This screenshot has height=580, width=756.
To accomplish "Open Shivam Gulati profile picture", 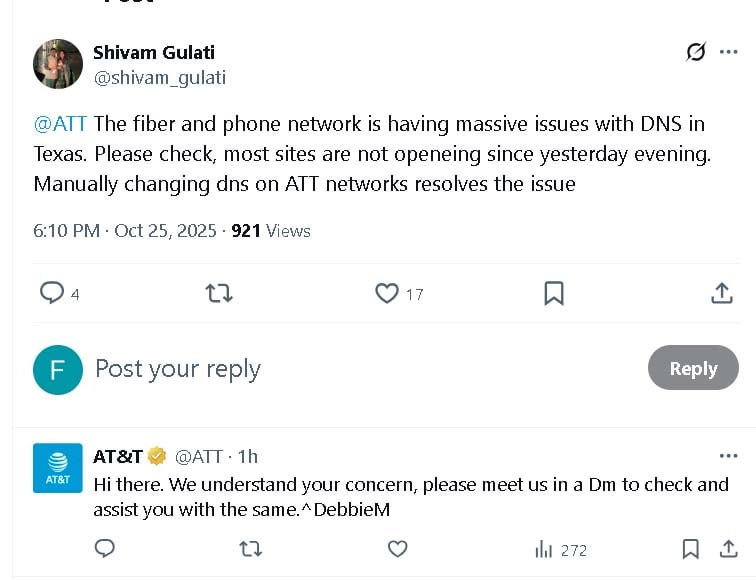I will coord(58,64).
